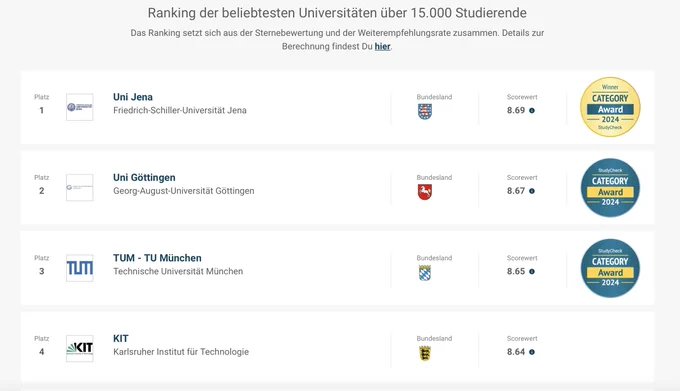Click the Uni Göttingen logo thumbnail

pyautogui.click(x=80, y=187)
